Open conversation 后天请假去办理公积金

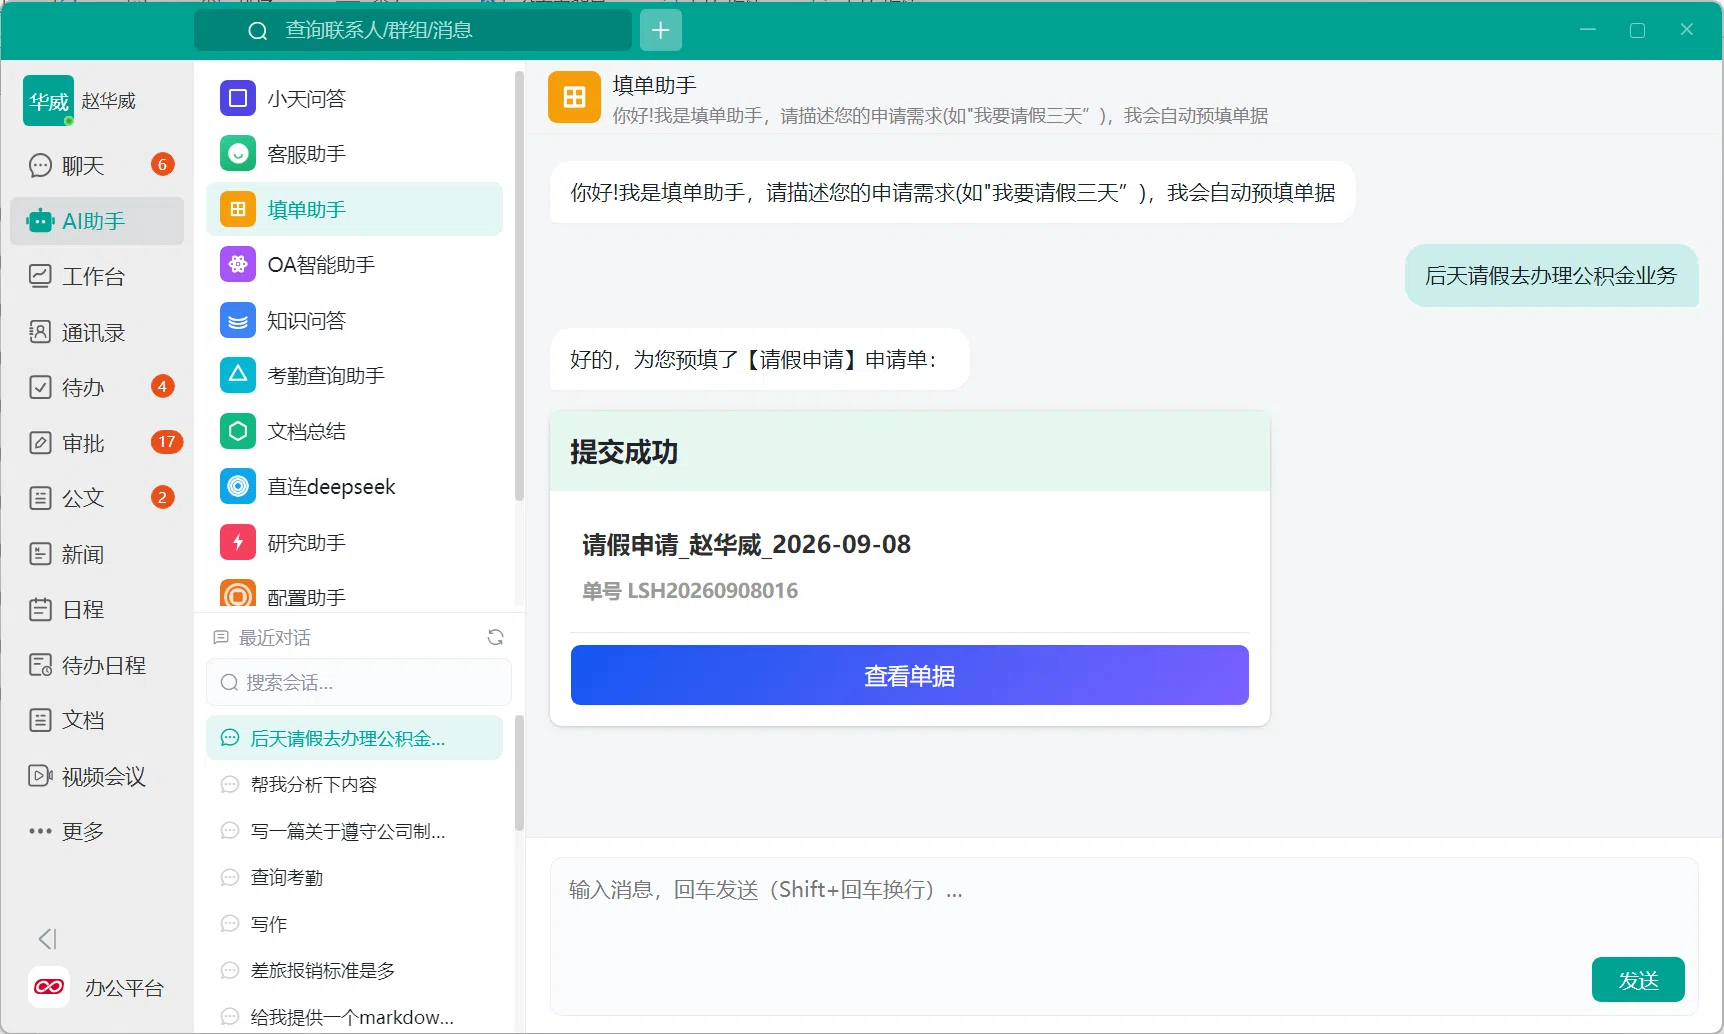click(x=354, y=738)
